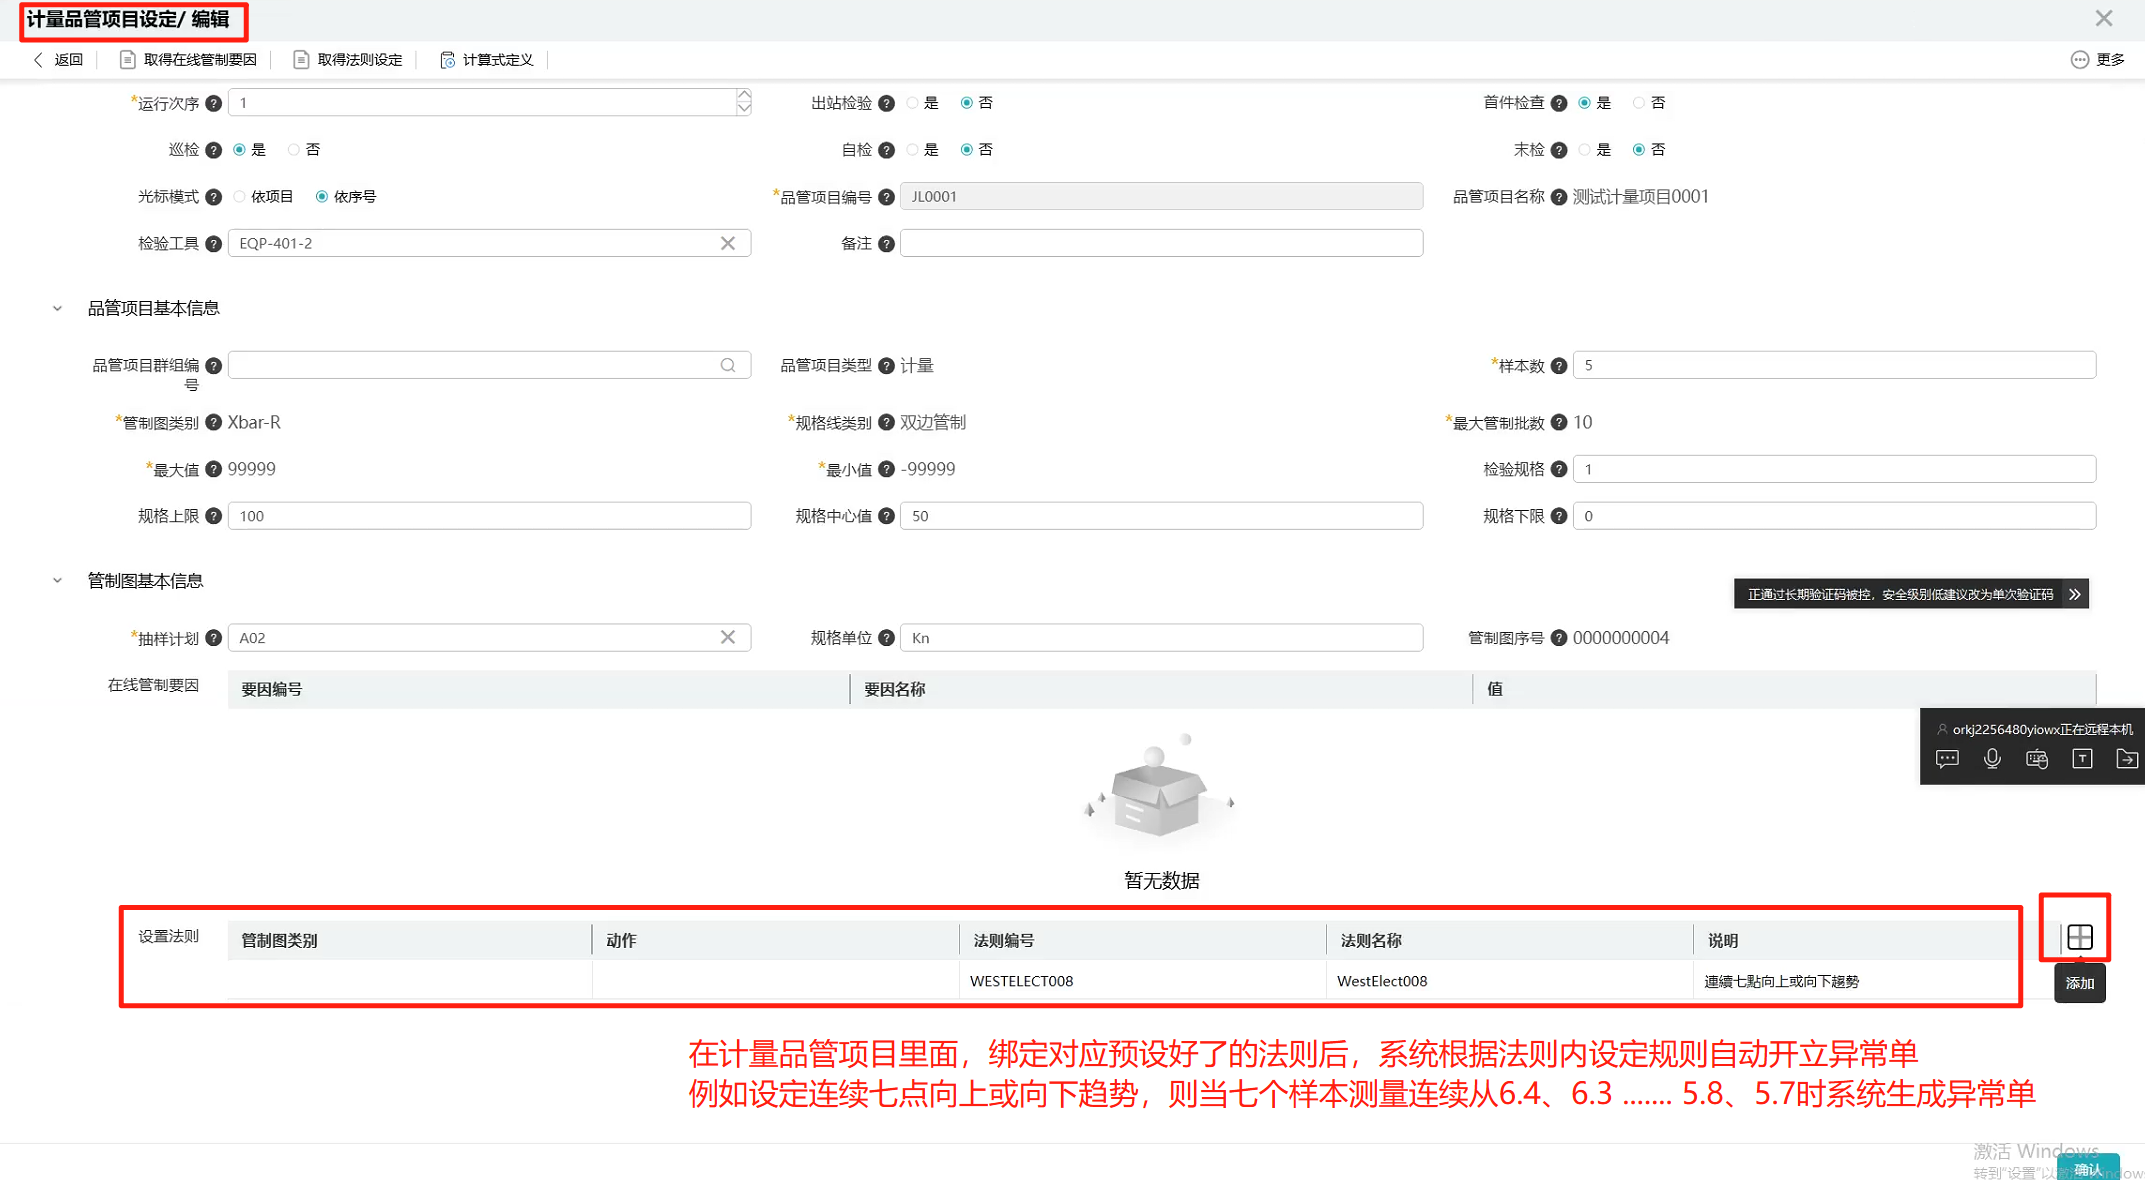The image size is (2145, 1180).
Task: Click 取得法则设定 button
Action: click(x=347, y=60)
